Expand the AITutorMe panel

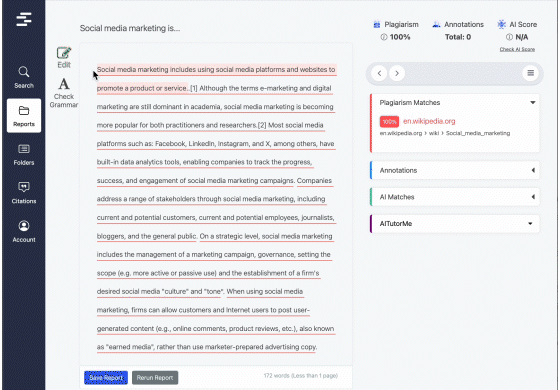530,224
